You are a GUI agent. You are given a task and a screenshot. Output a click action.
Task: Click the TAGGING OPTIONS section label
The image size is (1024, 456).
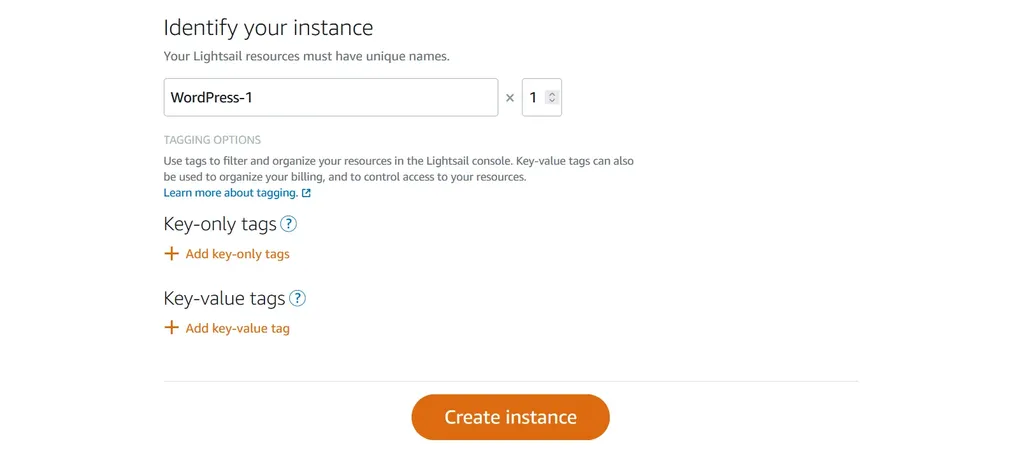(212, 140)
